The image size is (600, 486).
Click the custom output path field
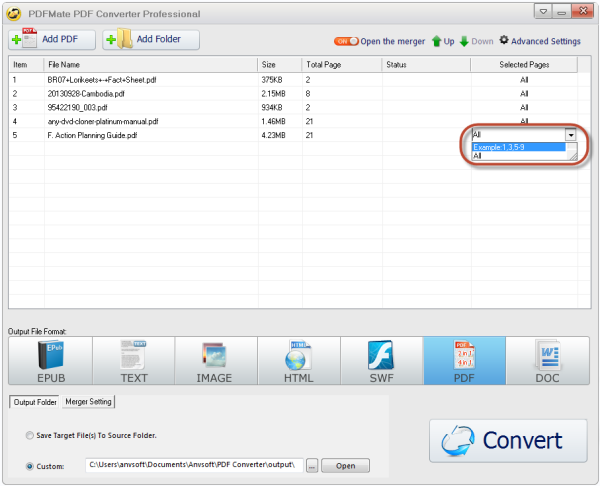[194, 465]
